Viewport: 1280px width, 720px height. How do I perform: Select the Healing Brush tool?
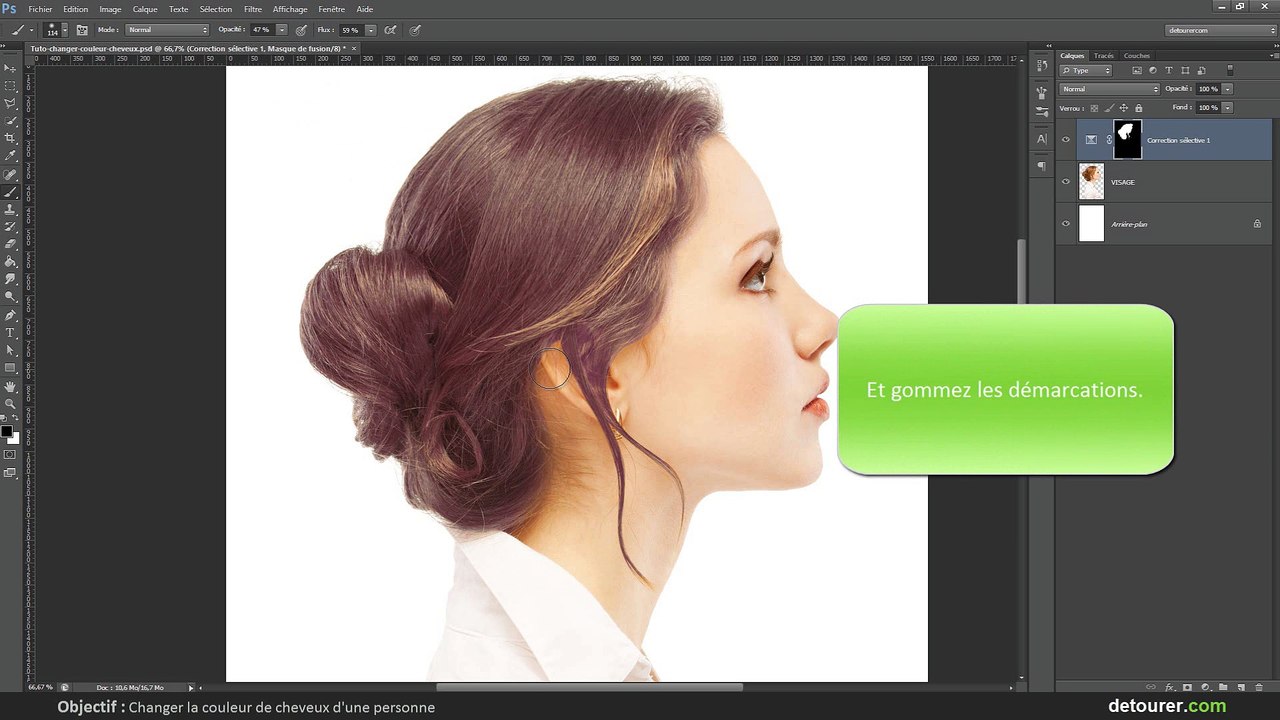pos(11,174)
